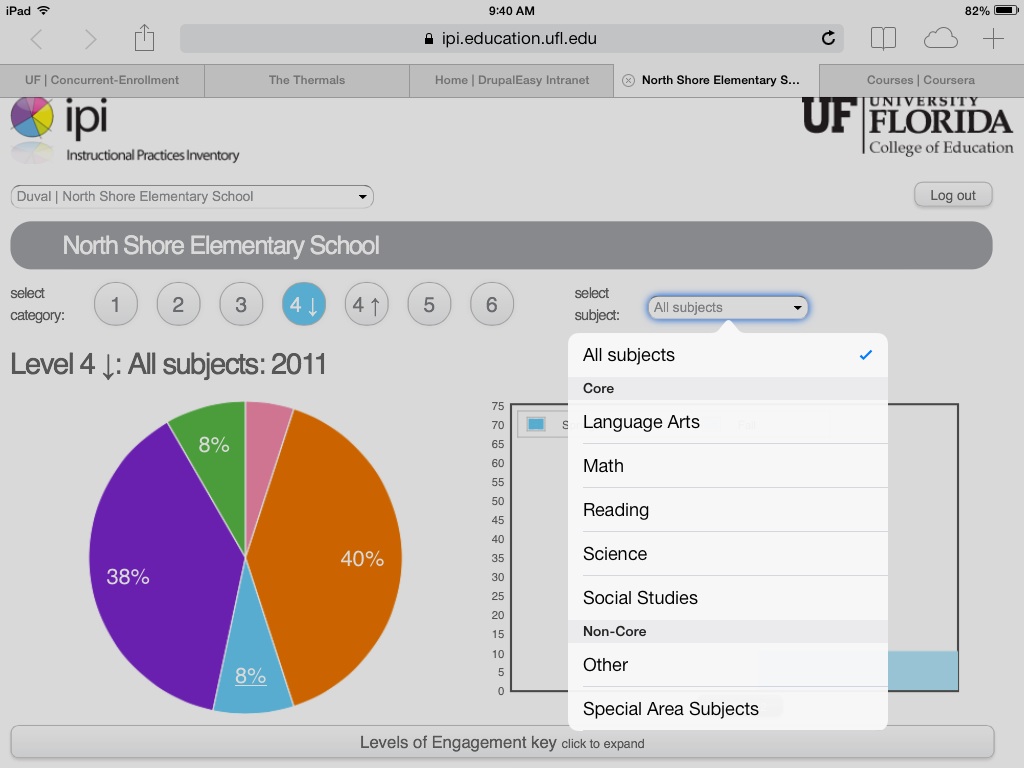Tap the Safari forward arrow
This screenshot has height=768, width=1024.
pyautogui.click(x=91, y=39)
